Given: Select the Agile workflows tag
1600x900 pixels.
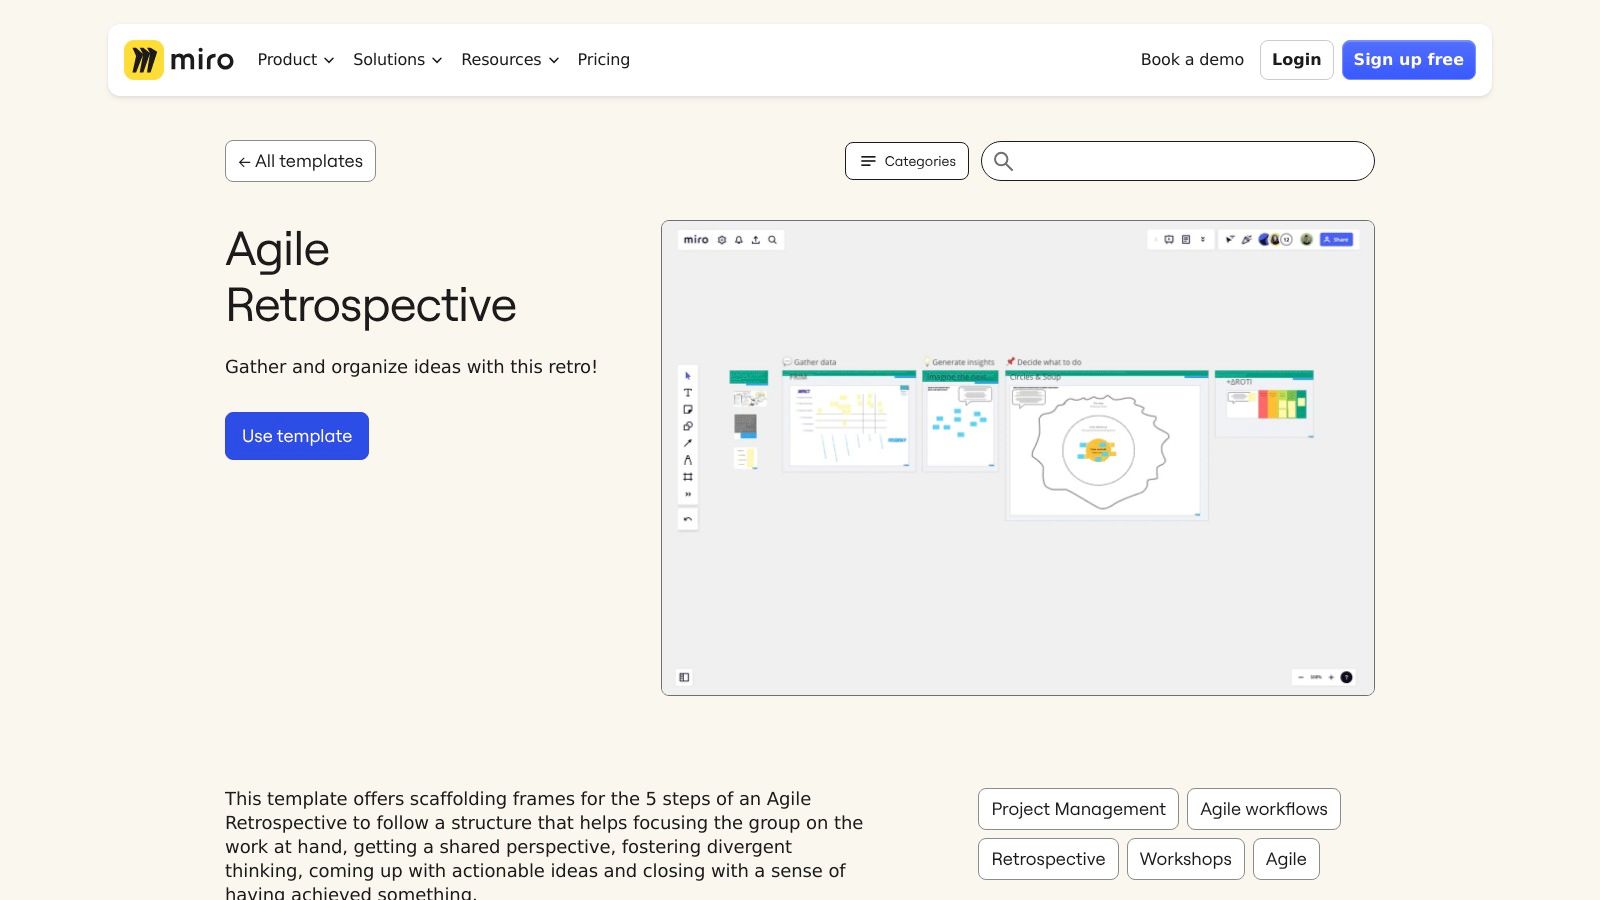Looking at the screenshot, I should click(x=1264, y=809).
